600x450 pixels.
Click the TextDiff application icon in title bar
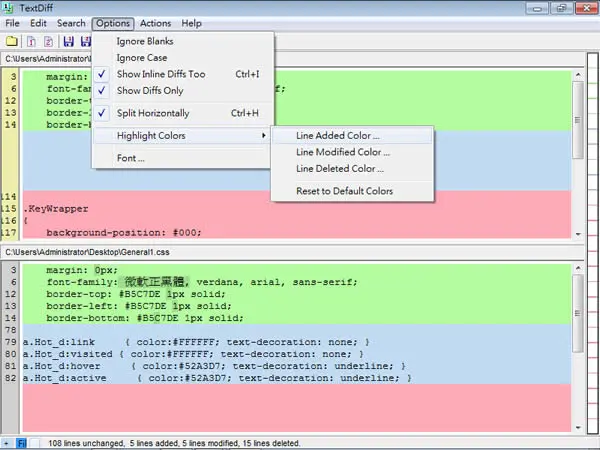(8, 7)
